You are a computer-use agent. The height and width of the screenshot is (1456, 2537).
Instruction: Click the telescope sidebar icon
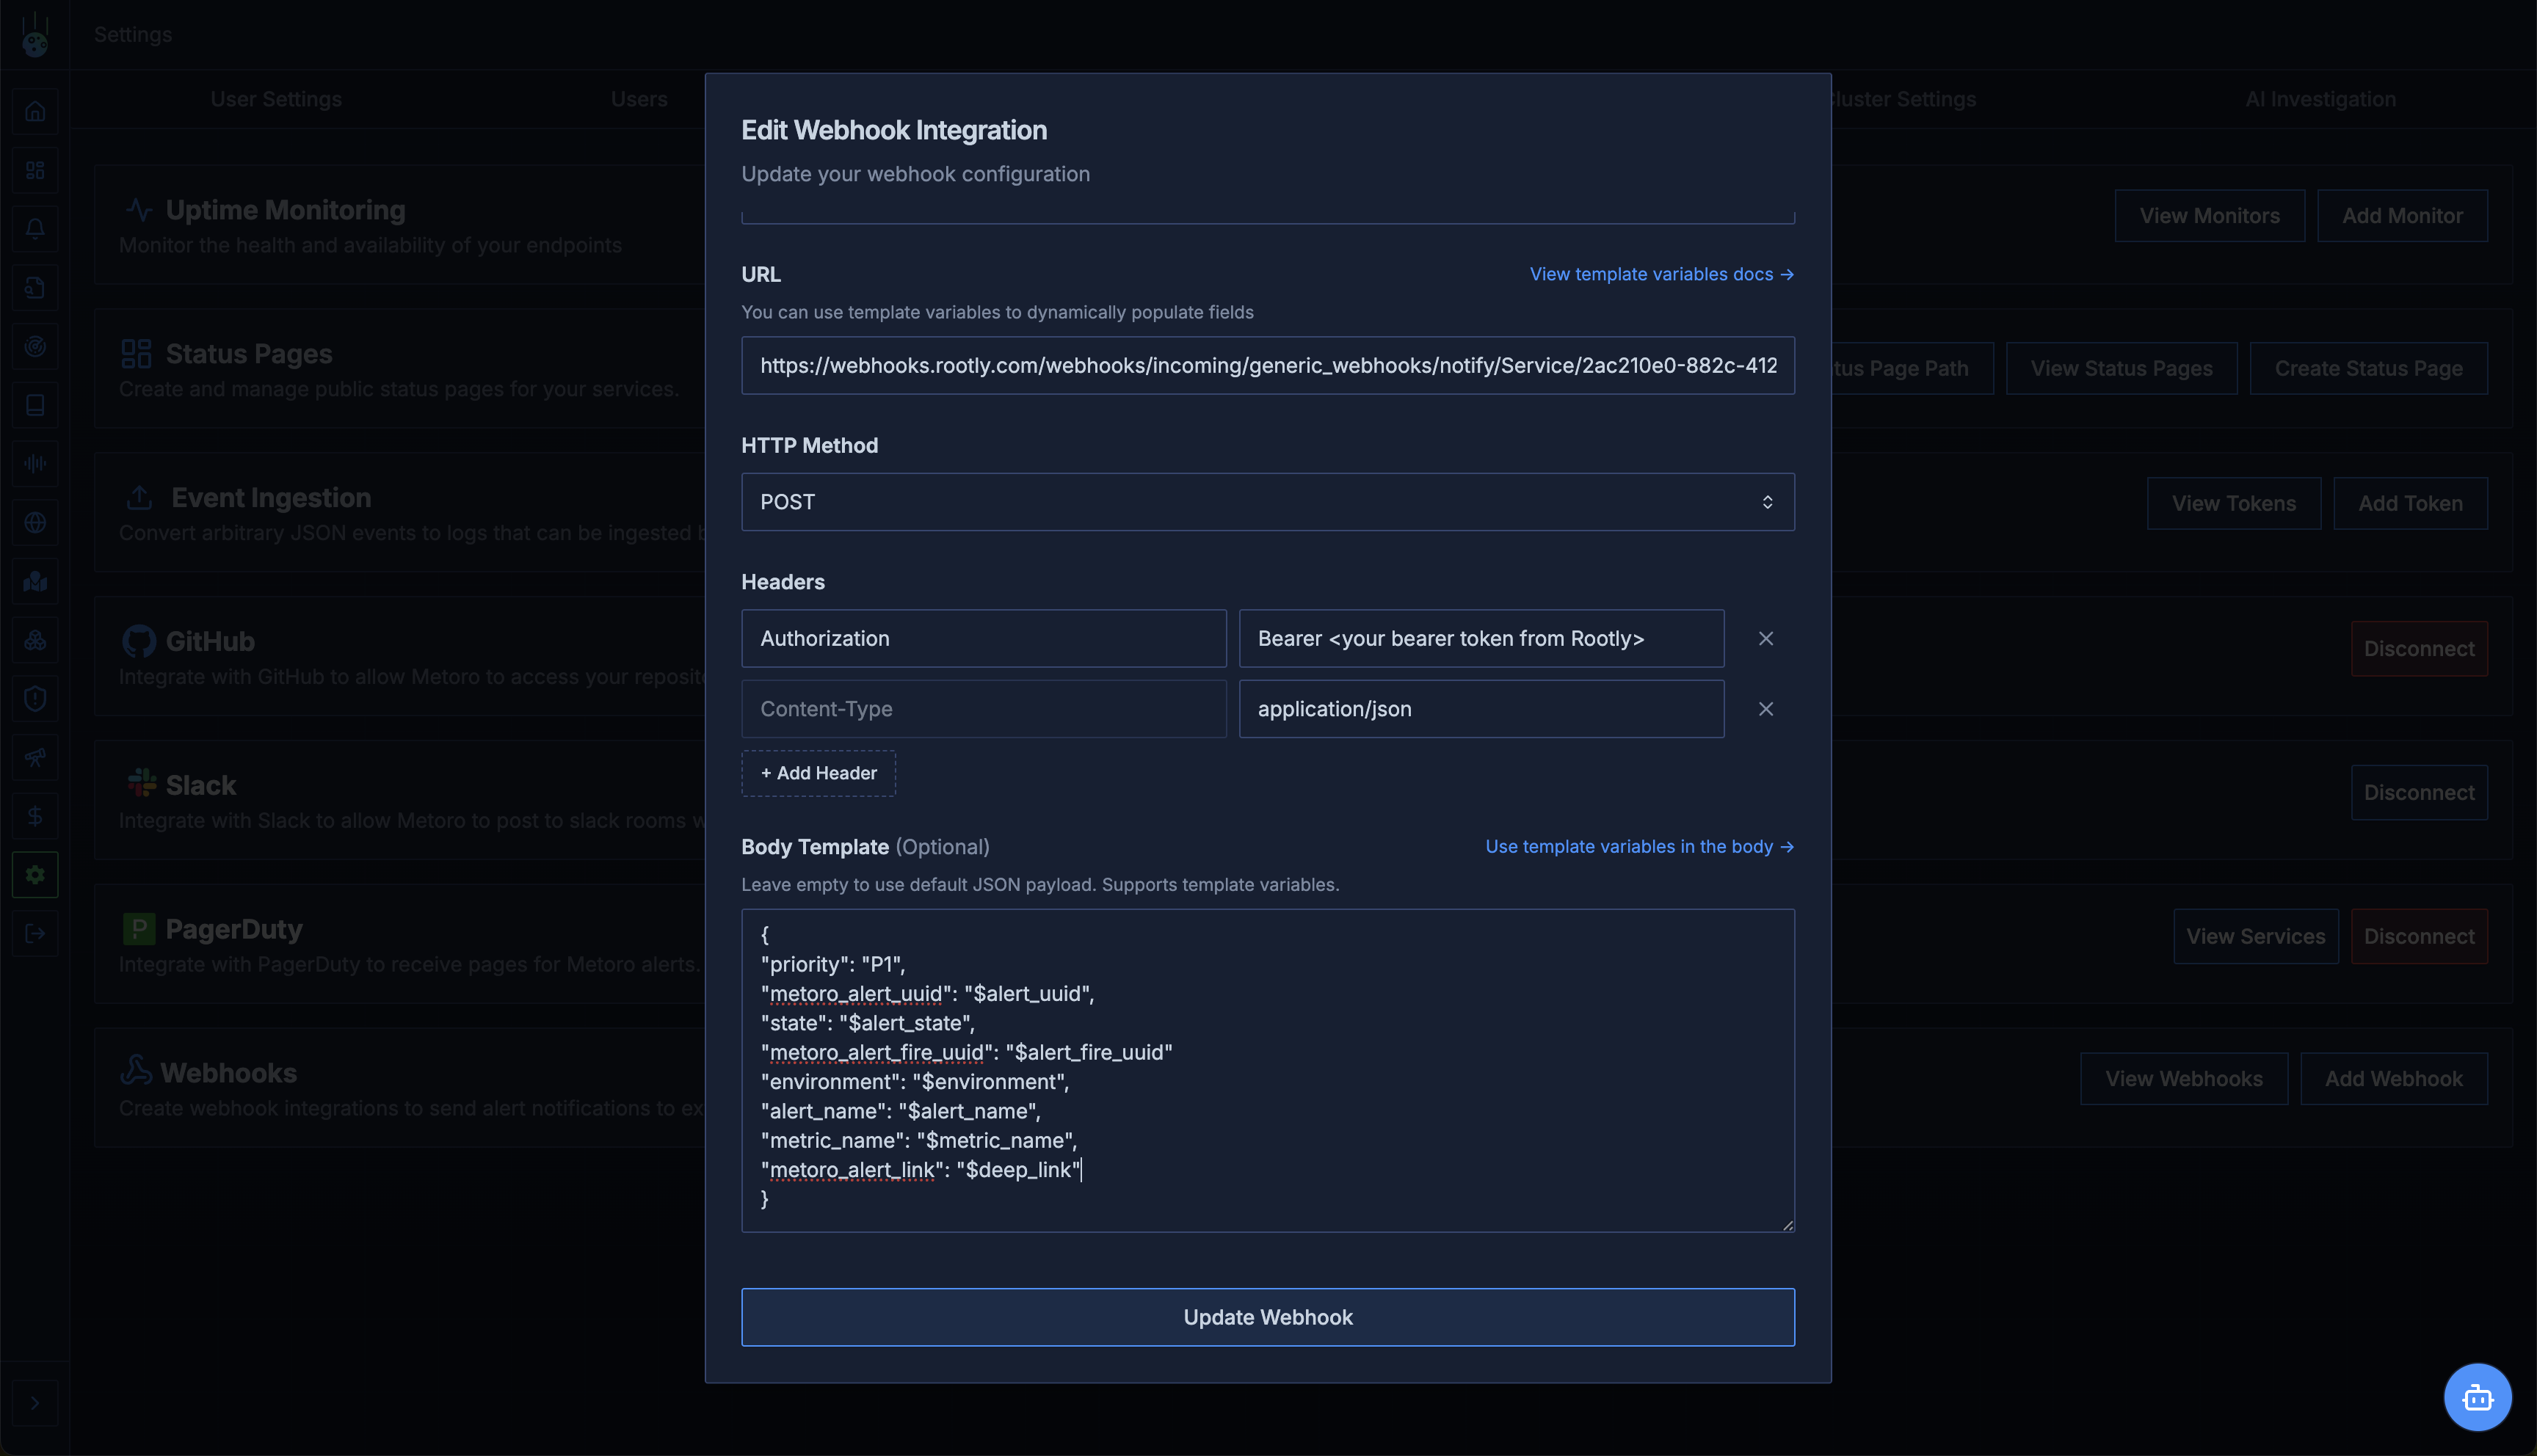click(35, 757)
